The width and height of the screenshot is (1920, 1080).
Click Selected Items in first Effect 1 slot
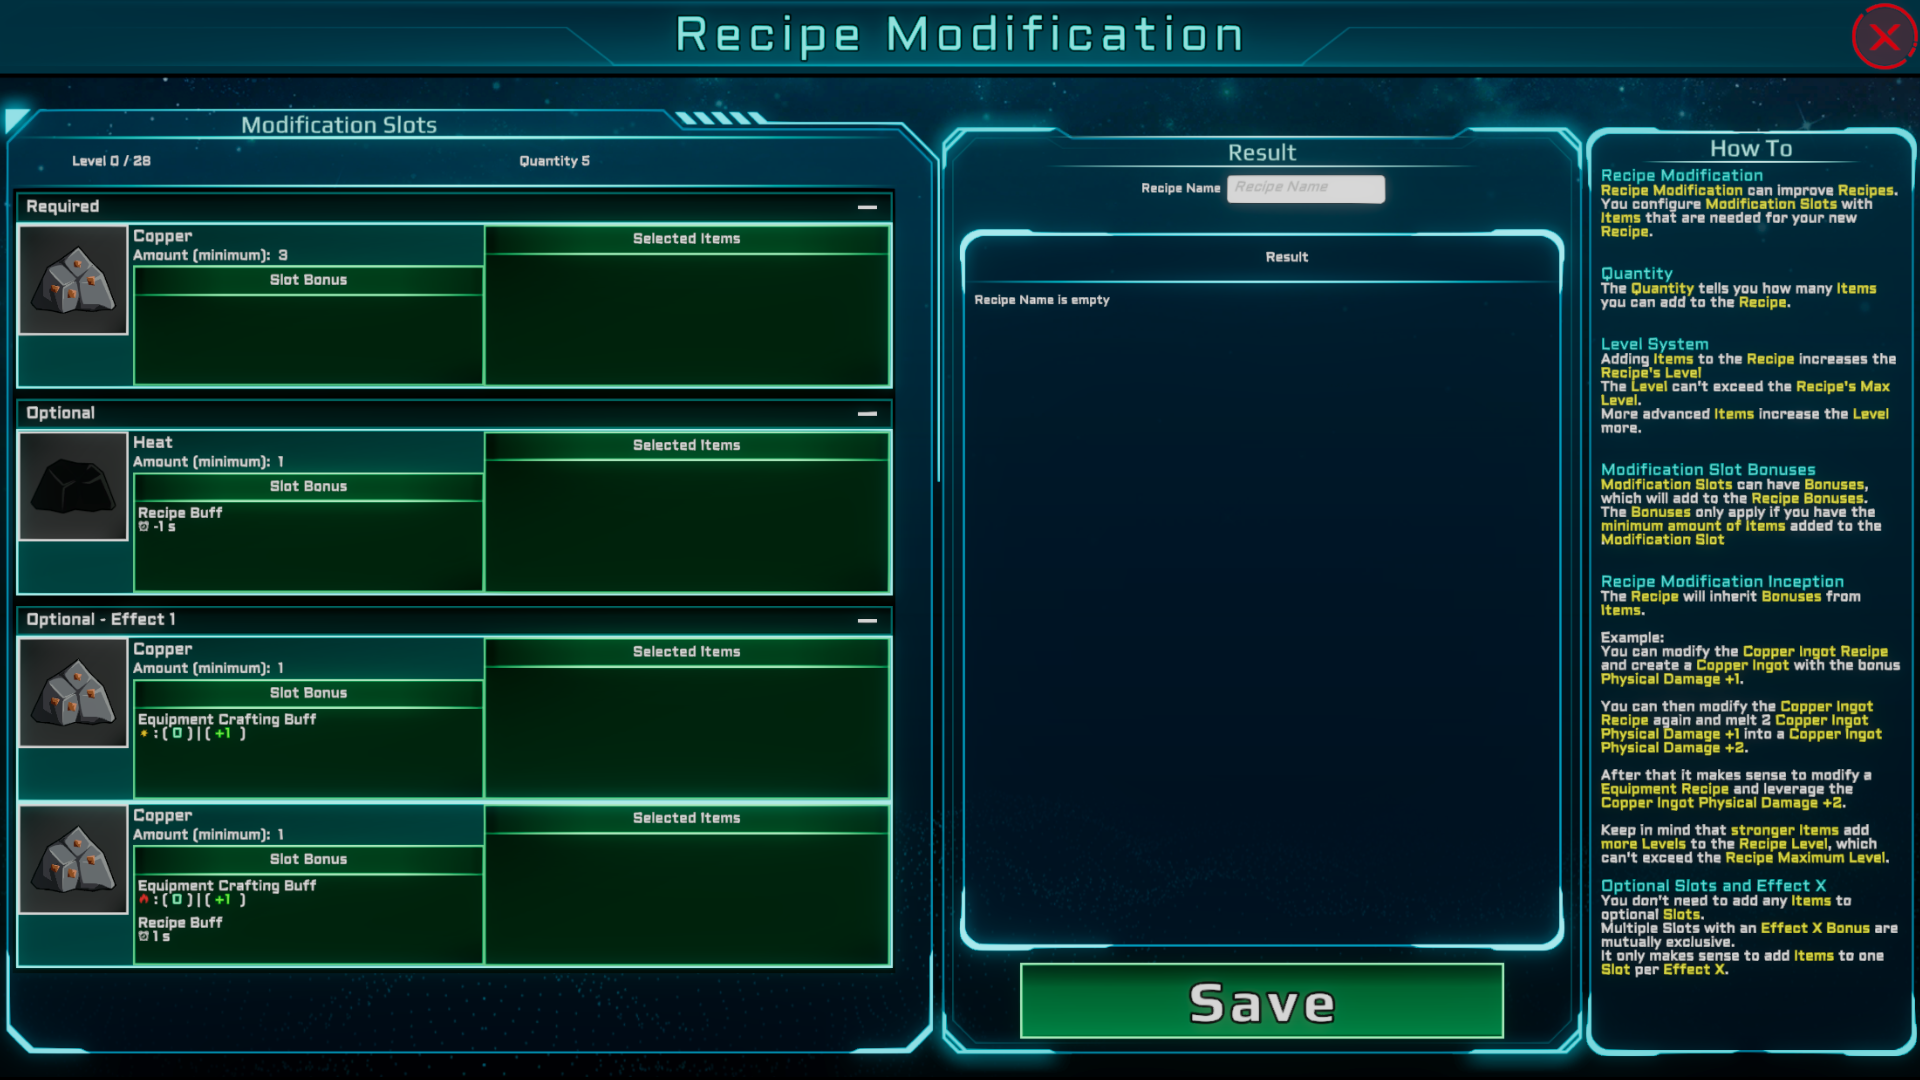(686, 650)
